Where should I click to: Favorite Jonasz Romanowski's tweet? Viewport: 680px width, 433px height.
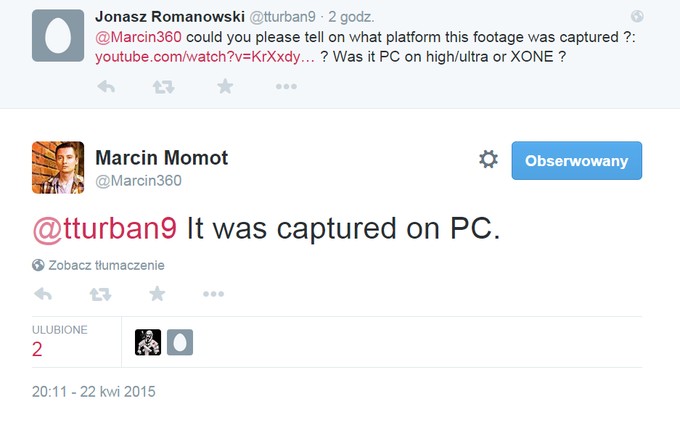(225, 87)
